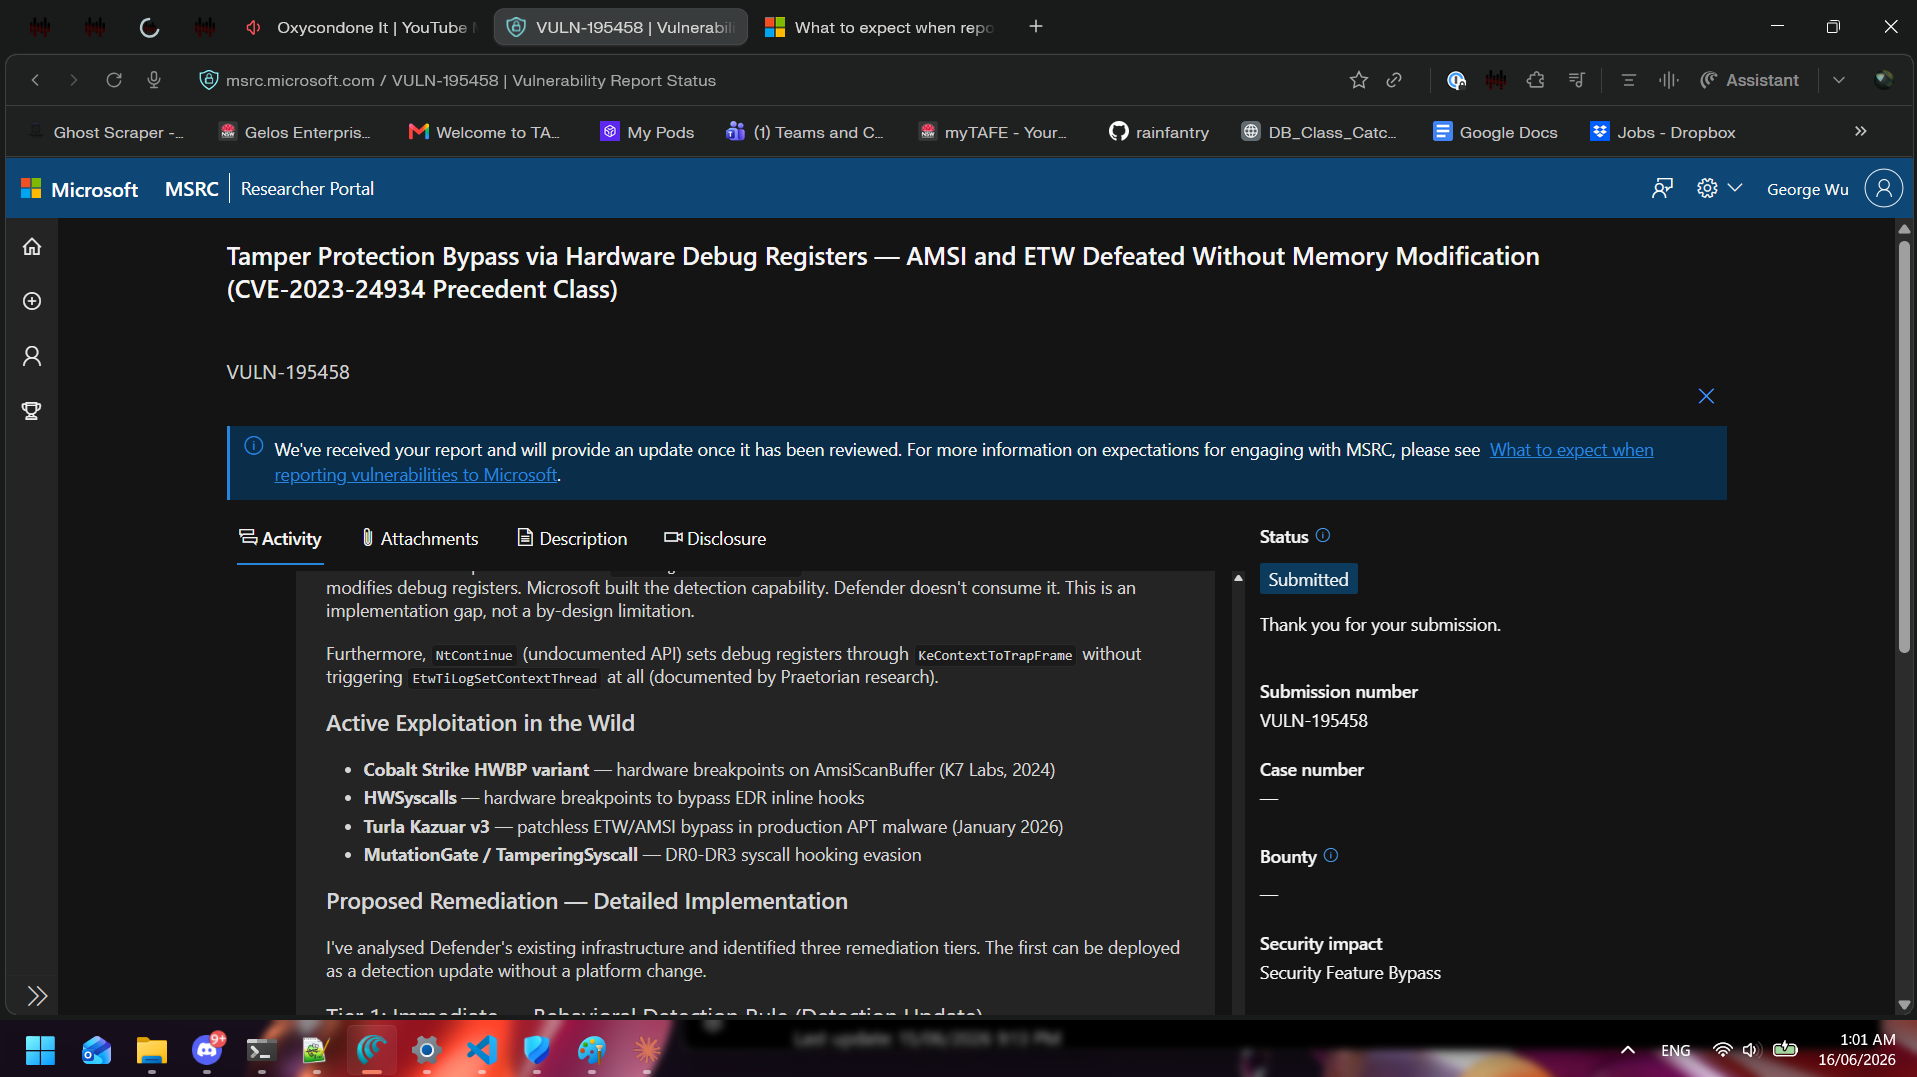1917x1077 pixels.
Task: Click the Submitted status badge
Action: point(1308,580)
